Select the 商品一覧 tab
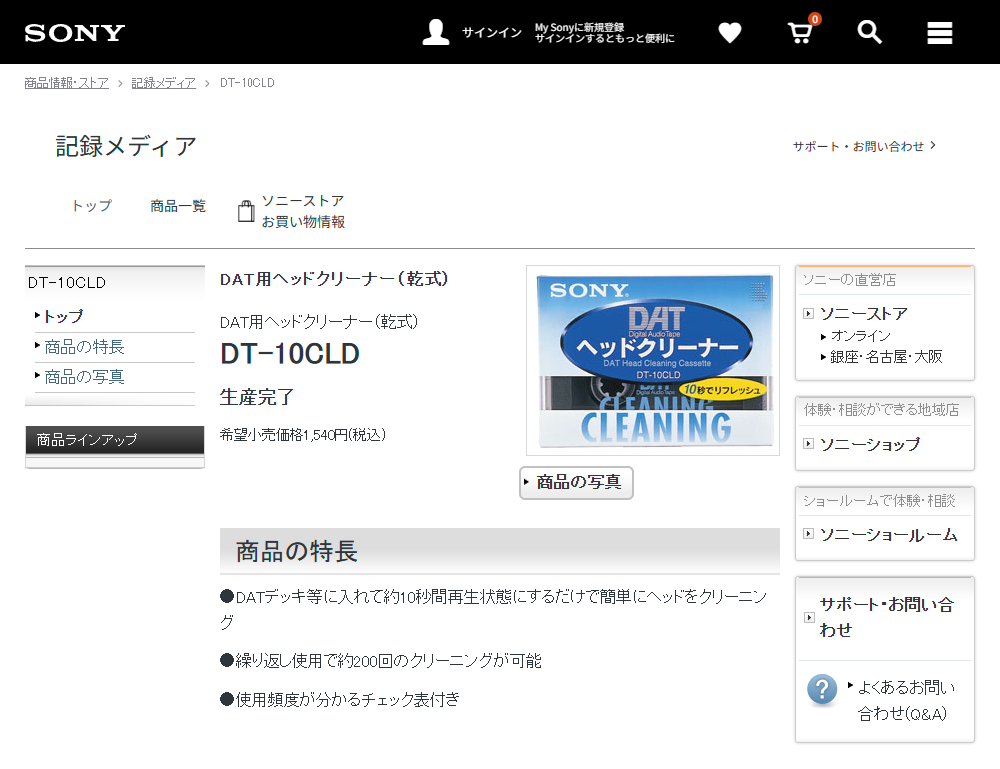This screenshot has height=769, width=1000. [178, 206]
